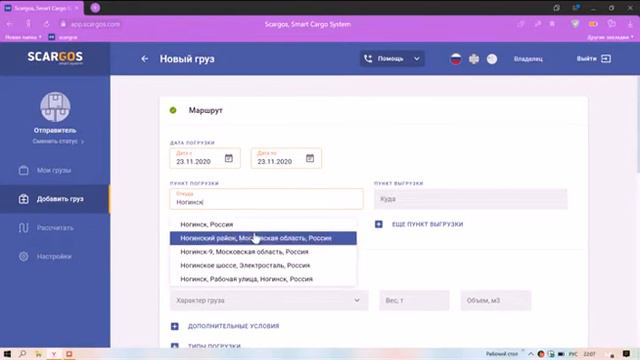Open the Windows Start menu
This screenshot has height=360, width=640.
coord(7,354)
